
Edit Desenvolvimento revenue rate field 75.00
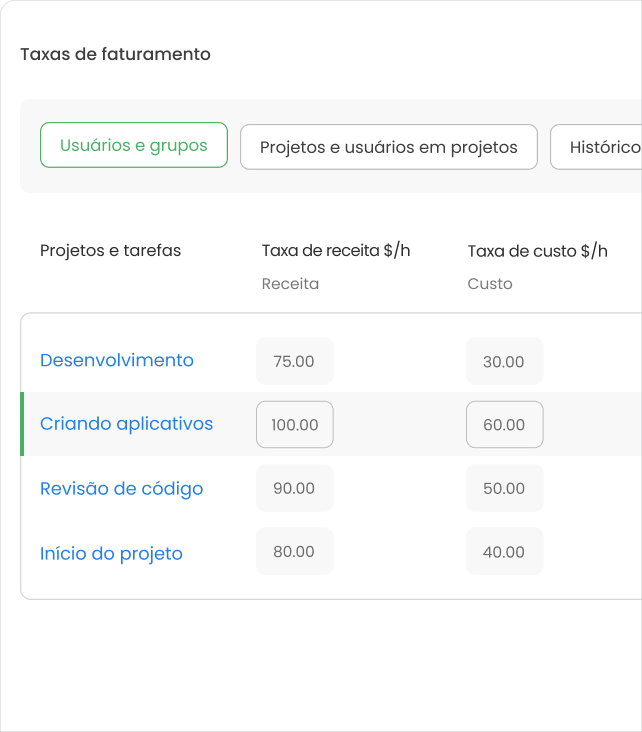coord(294,361)
